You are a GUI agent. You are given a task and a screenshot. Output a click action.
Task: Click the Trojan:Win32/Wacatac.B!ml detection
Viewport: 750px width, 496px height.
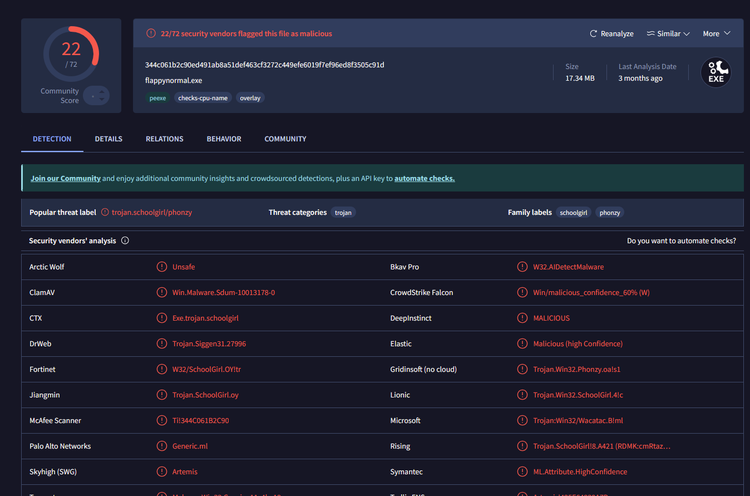pyautogui.click(x=578, y=420)
